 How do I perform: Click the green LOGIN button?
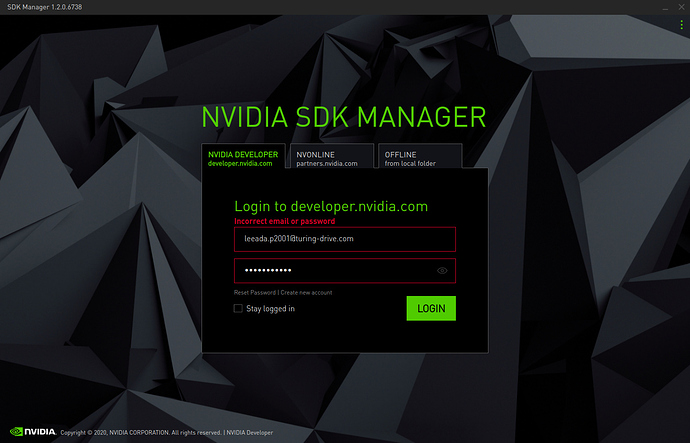pos(431,308)
